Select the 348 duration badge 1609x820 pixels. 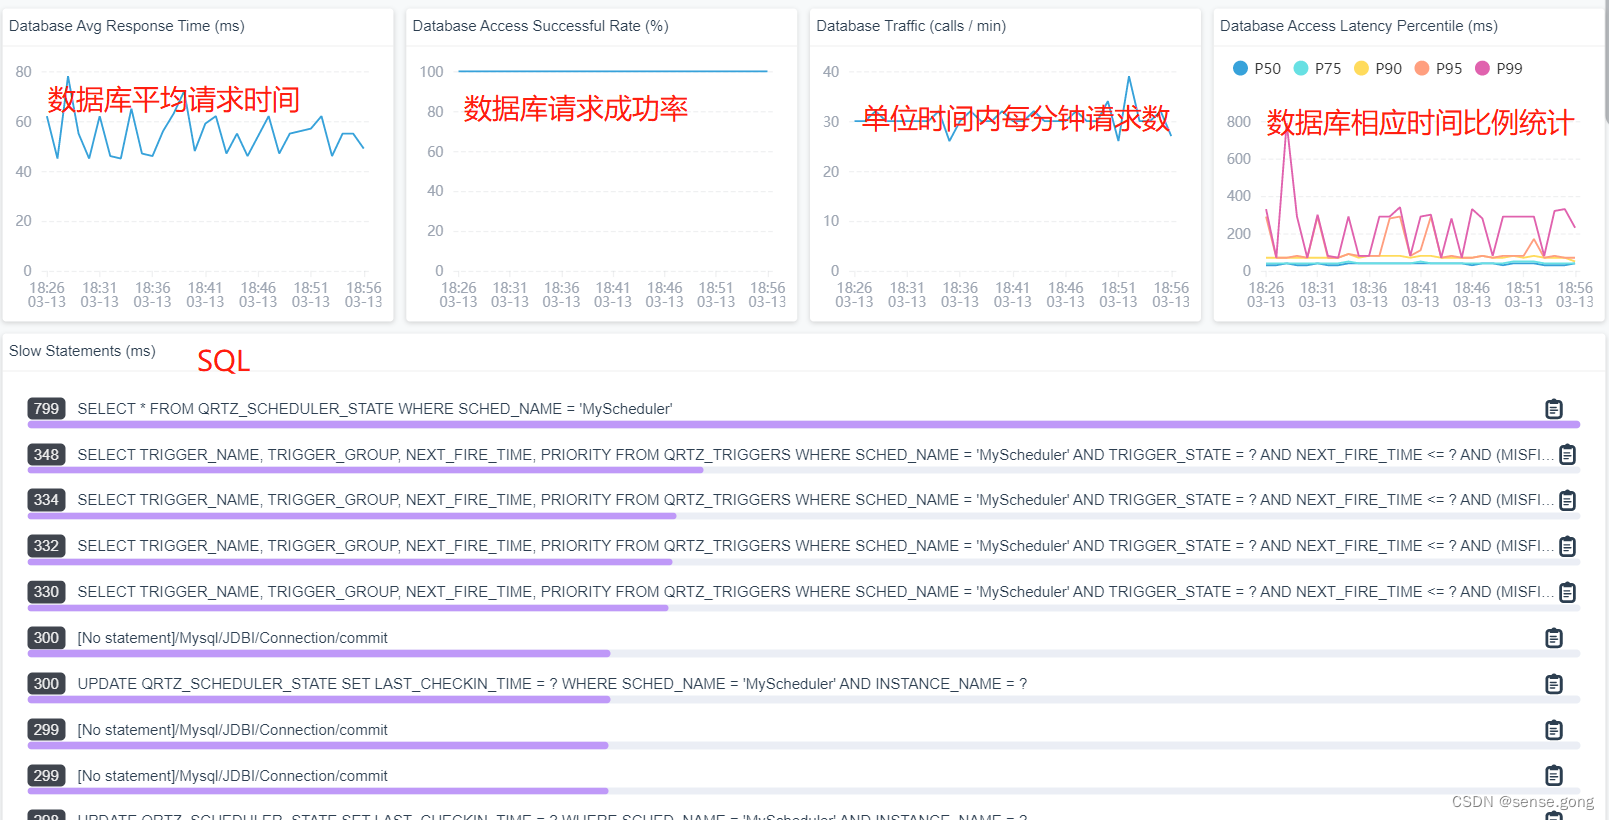(x=46, y=454)
